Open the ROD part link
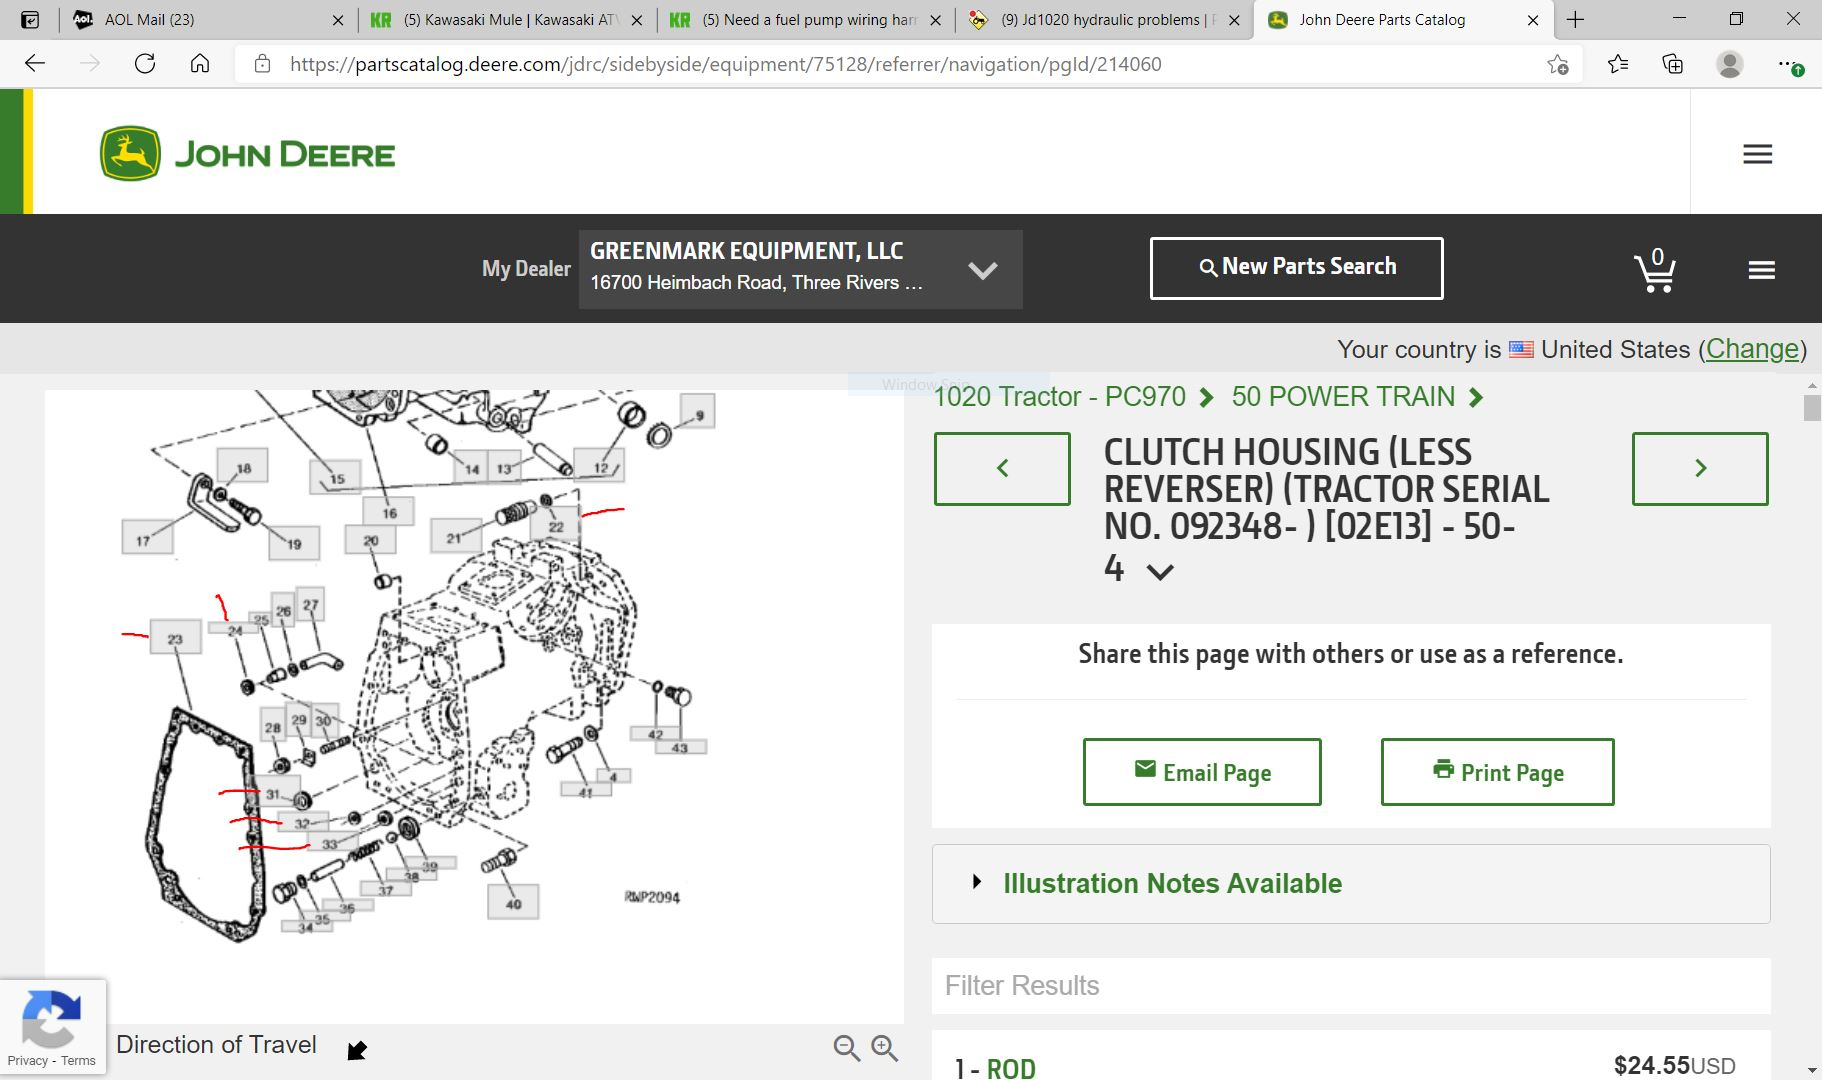 click(1011, 1068)
